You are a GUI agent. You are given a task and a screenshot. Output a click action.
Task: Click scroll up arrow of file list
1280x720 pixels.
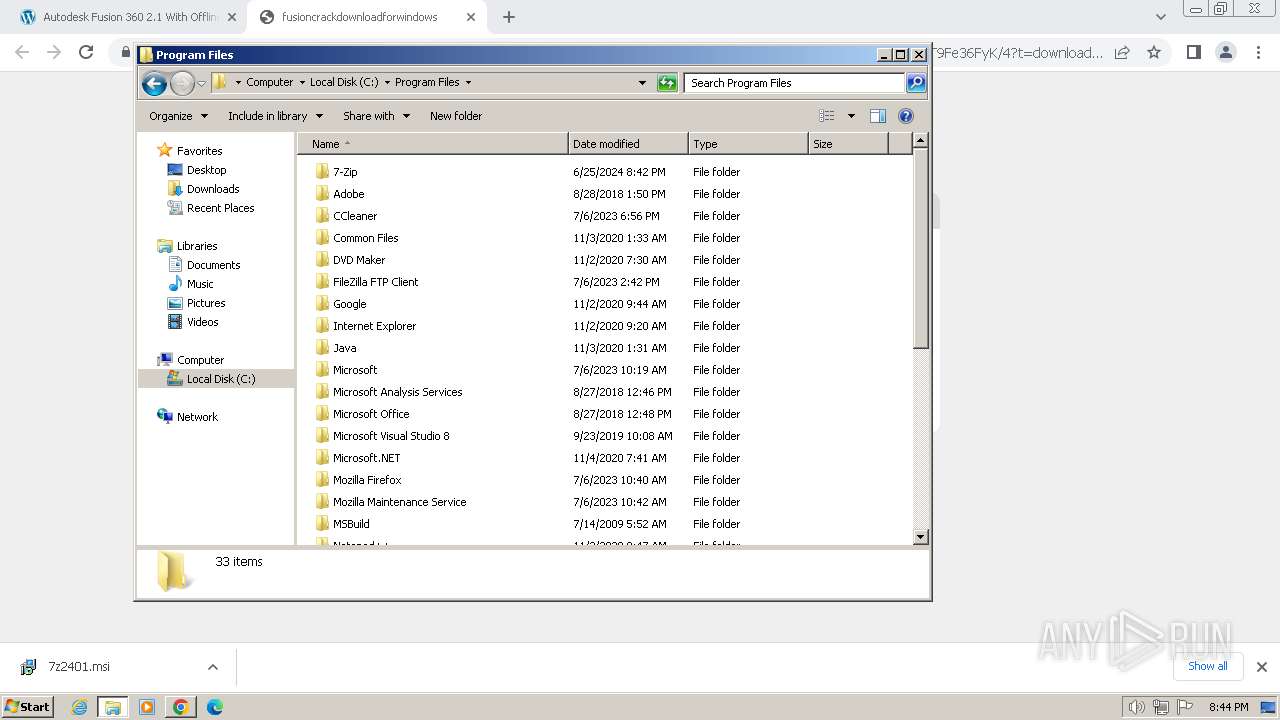[921, 141]
